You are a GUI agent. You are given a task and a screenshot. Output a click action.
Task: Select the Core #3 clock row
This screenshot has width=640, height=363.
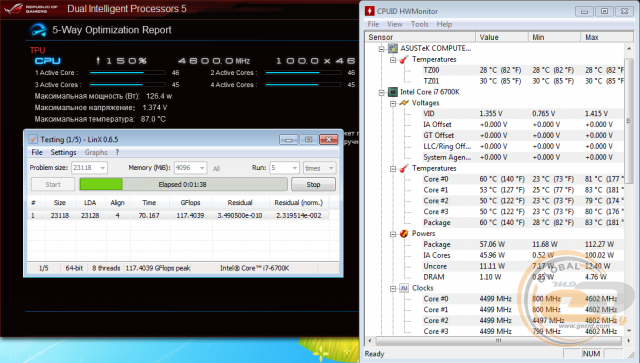(523, 331)
